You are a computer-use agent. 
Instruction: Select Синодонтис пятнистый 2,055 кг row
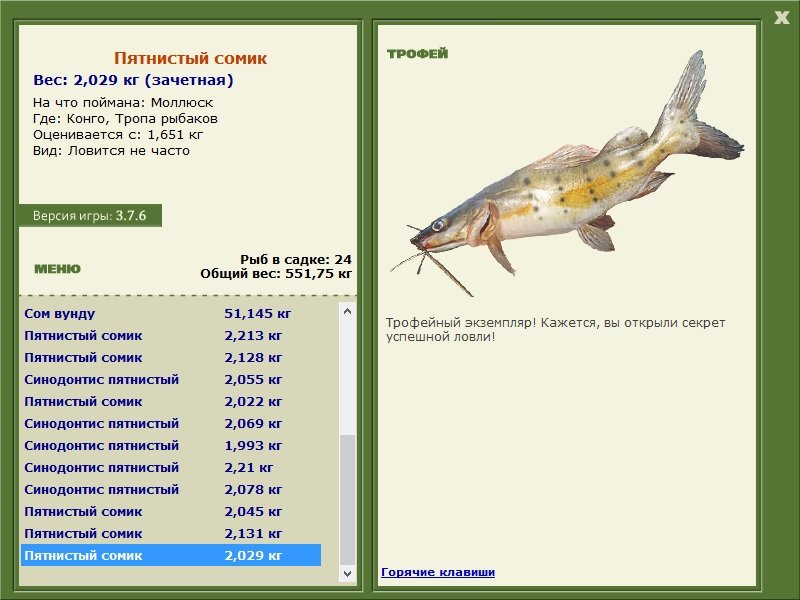[171, 380]
